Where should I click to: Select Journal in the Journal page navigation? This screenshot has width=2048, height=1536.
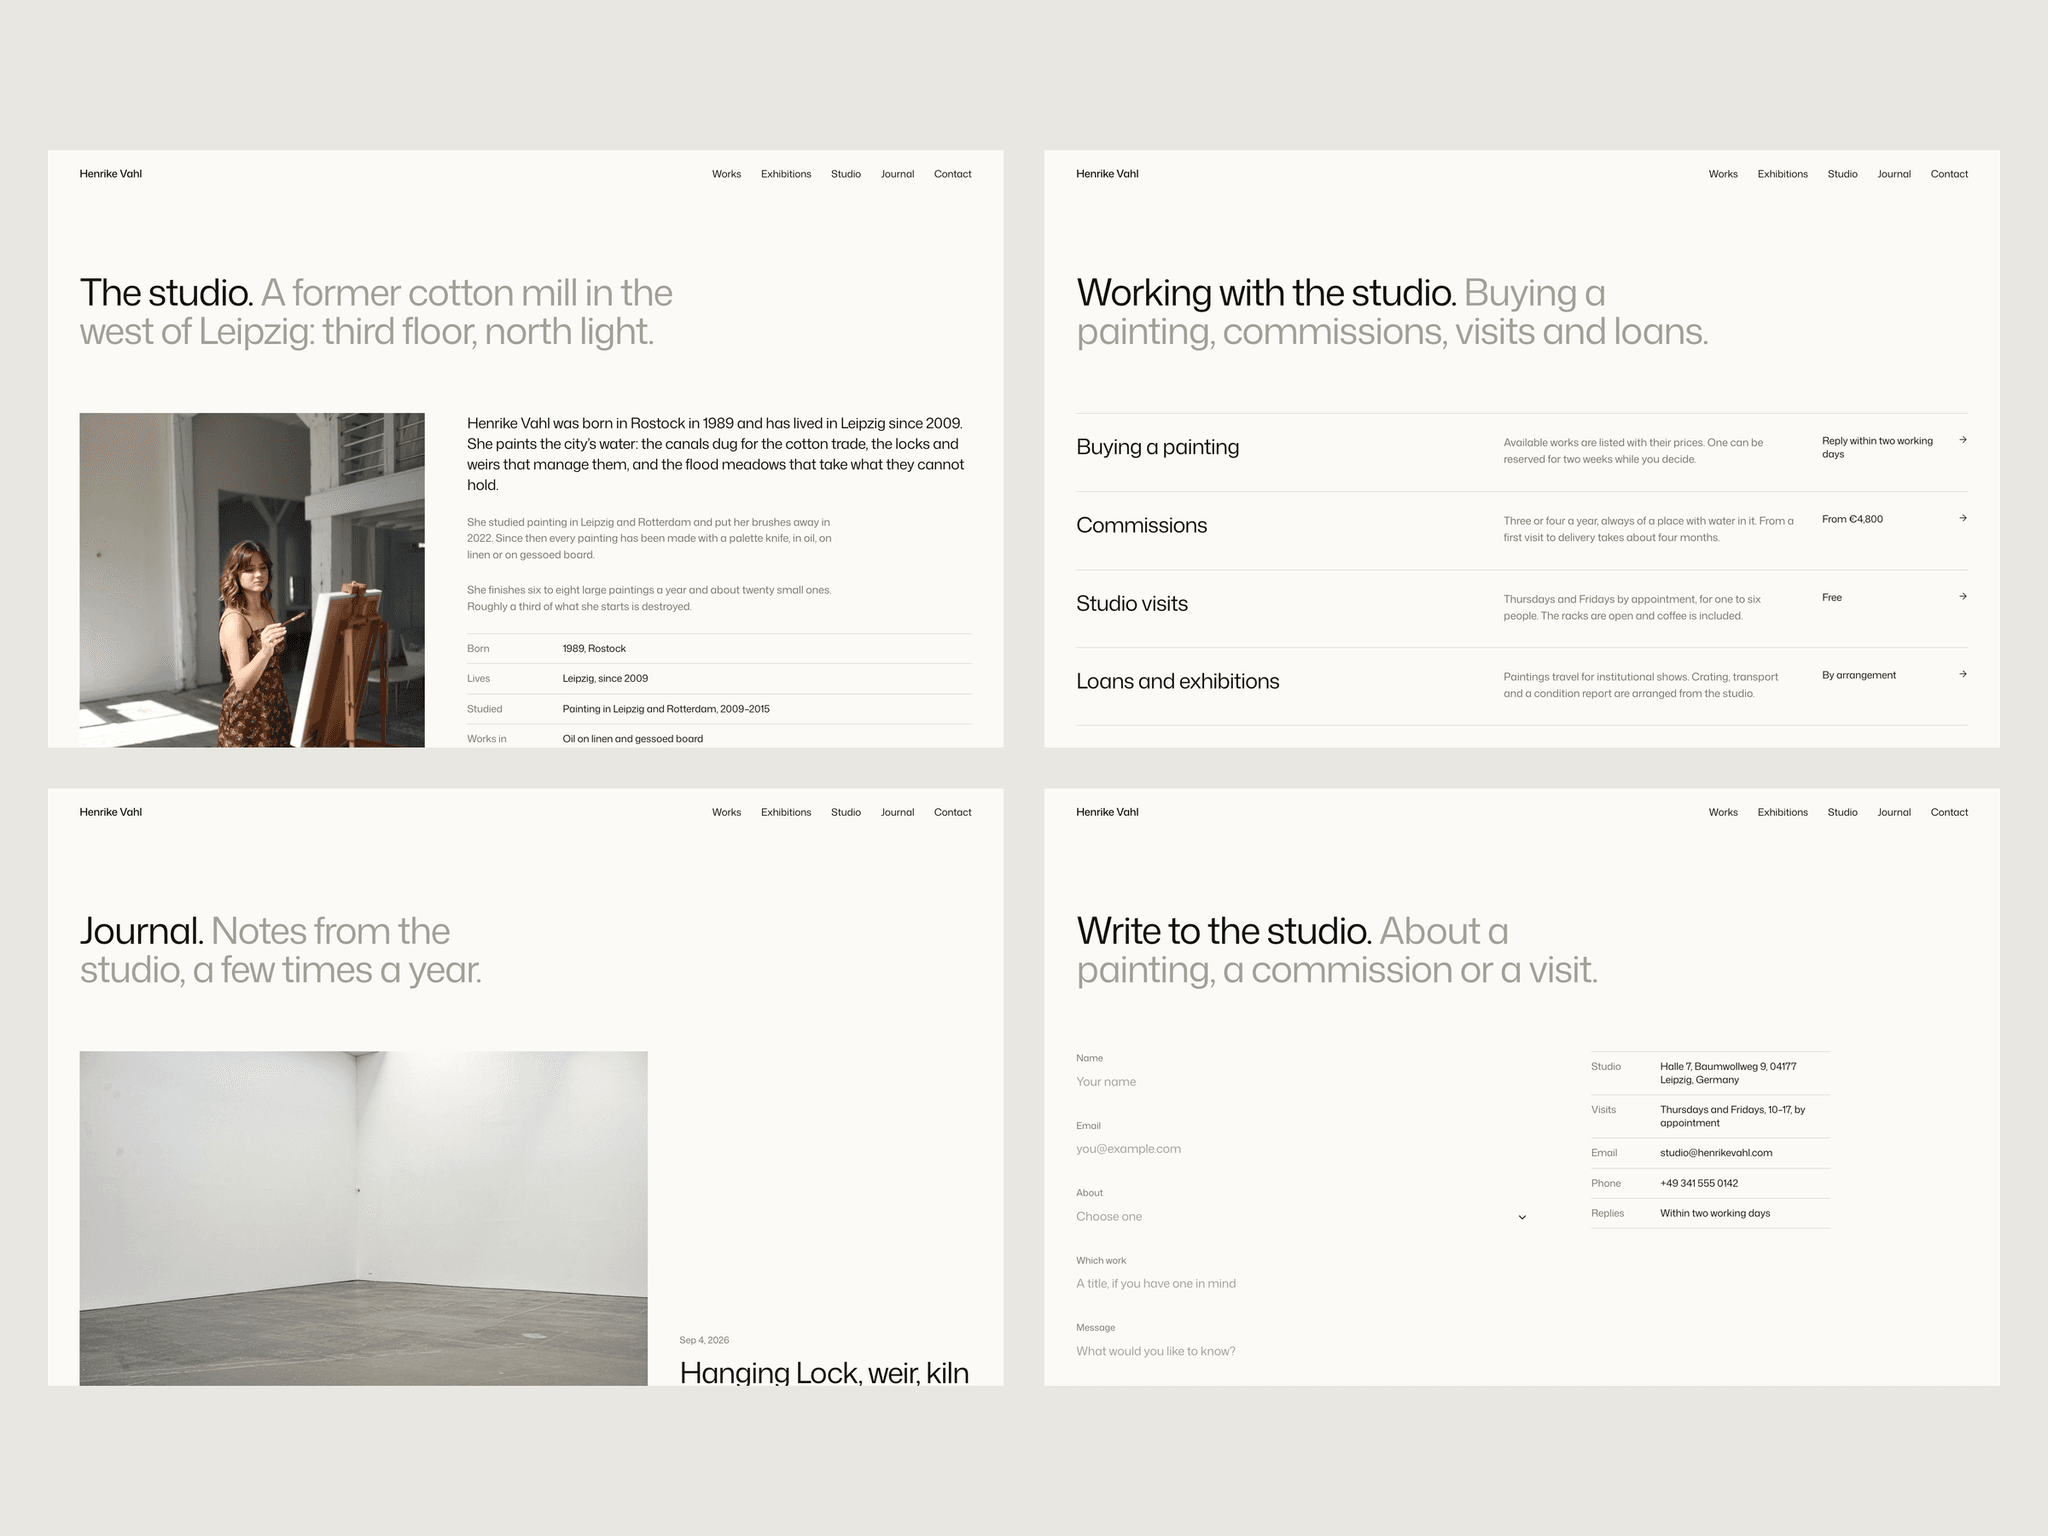point(897,812)
